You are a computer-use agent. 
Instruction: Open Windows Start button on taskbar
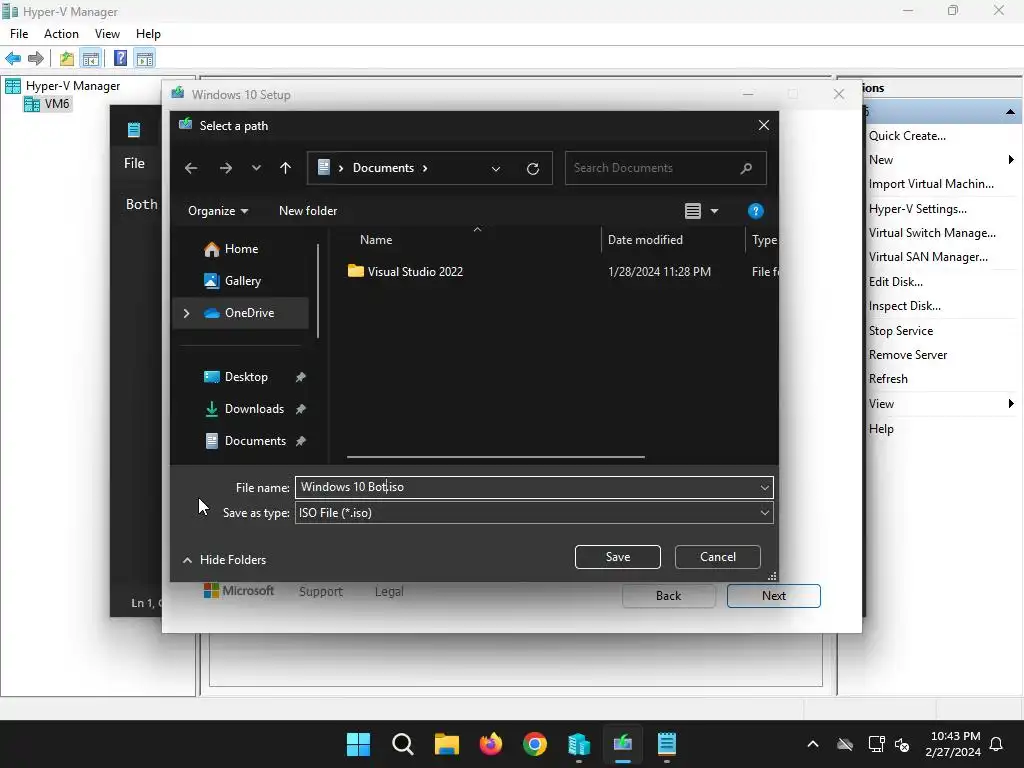(358, 744)
